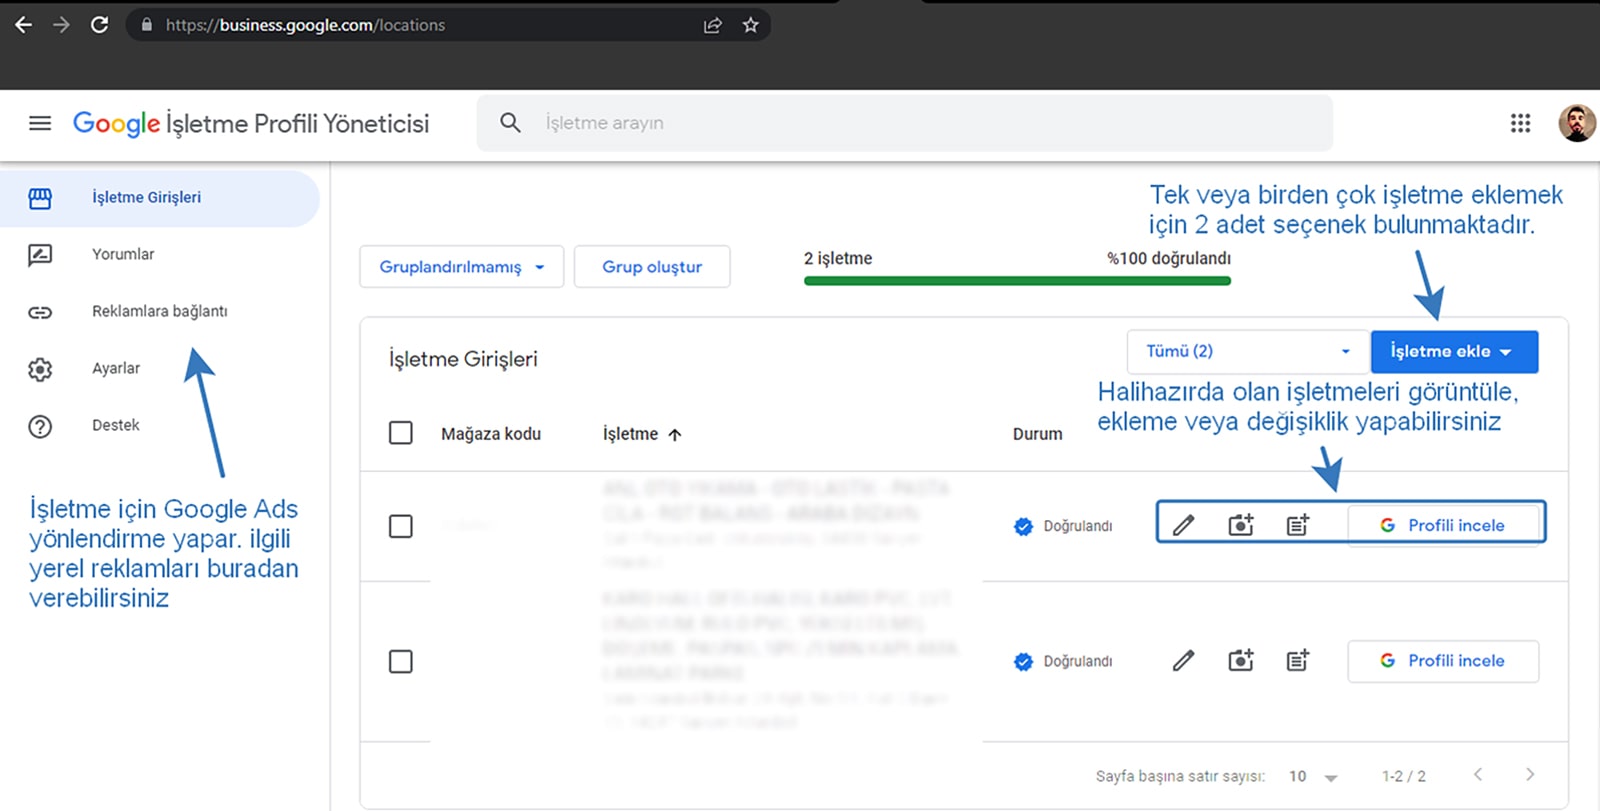Click Profili incele for second business
Image resolution: width=1600 pixels, height=811 pixels.
pyautogui.click(x=1443, y=661)
